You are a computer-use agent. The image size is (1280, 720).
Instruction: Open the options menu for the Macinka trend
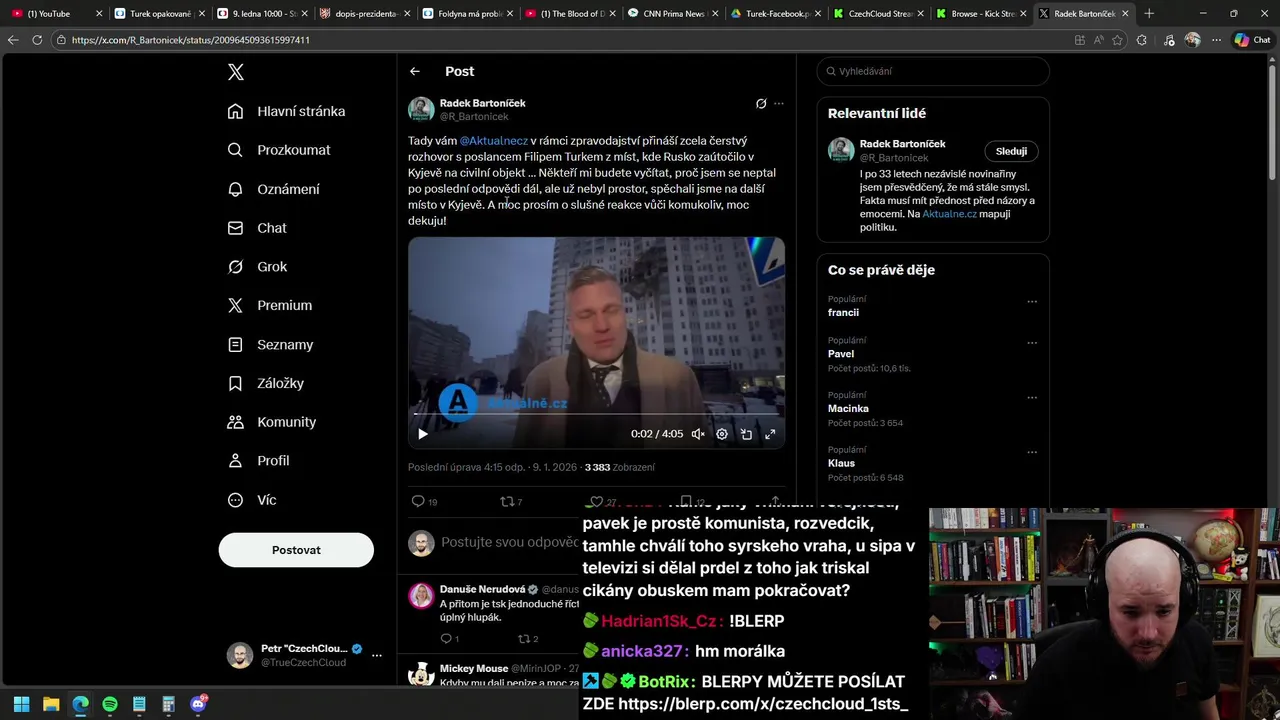tap(1032, 398)
